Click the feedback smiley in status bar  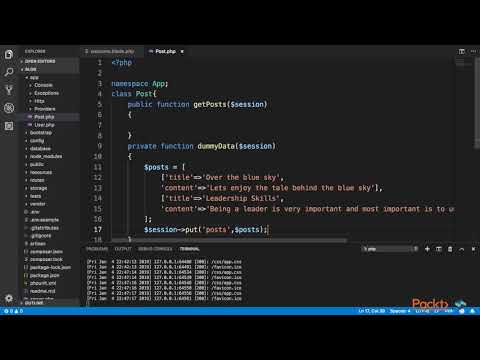(x=462, y=311)
